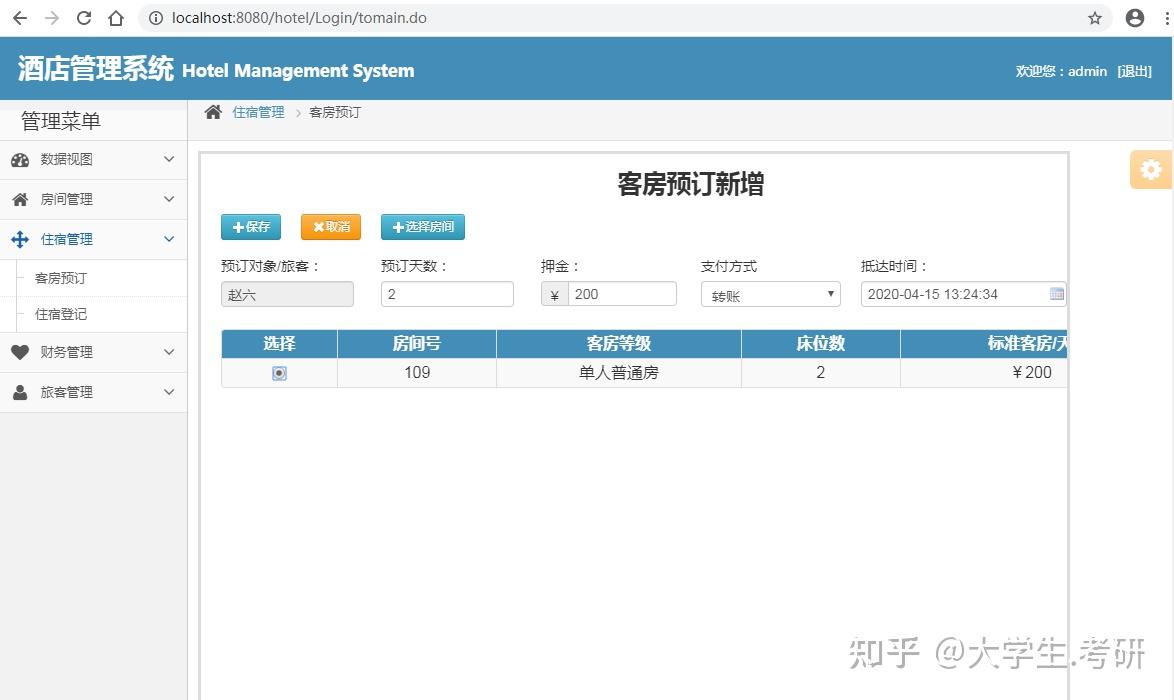1174x700 pixels.
Task: Click the 酒店管理系统 header title
Action: pos(96,69)
